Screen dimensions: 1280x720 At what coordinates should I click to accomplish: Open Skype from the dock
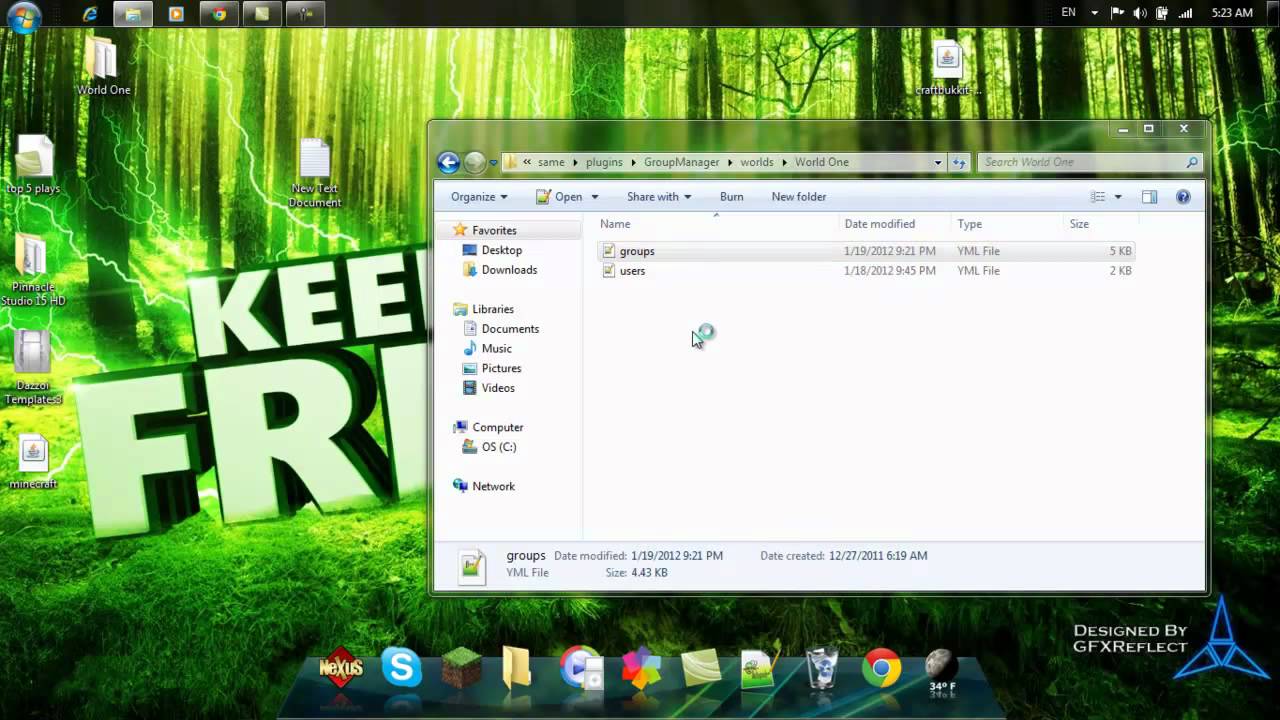[401, 668]
